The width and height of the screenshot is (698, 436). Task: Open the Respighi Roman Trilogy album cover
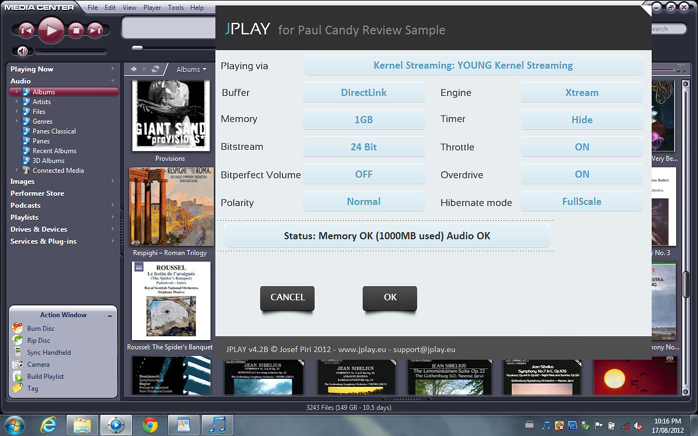(x=171, y=207)
